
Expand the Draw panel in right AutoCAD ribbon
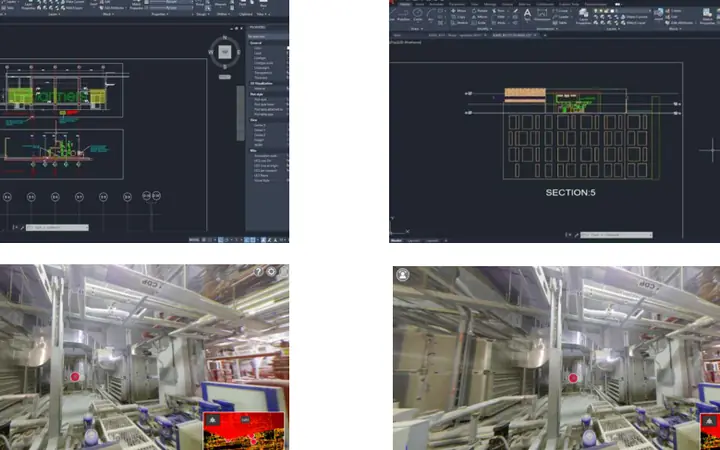[417, 29]
